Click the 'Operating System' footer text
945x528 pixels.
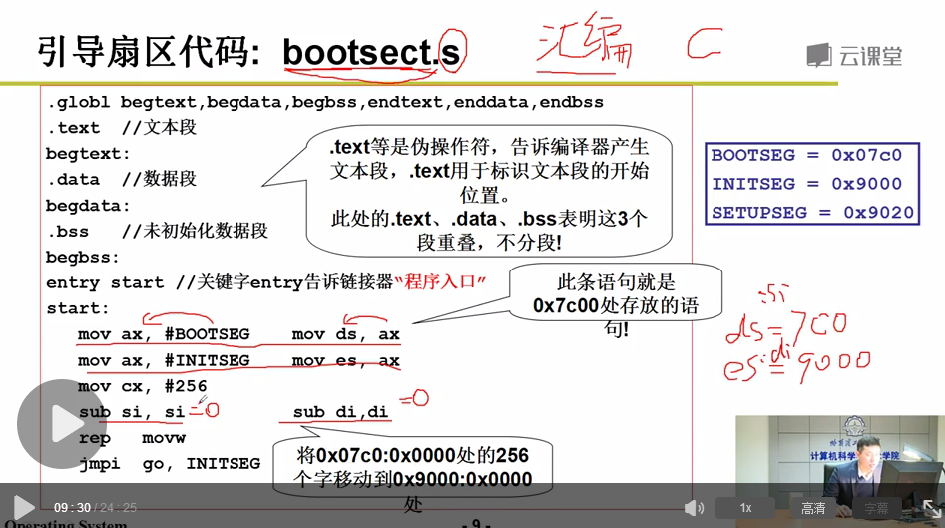click(x=66, y=524)
